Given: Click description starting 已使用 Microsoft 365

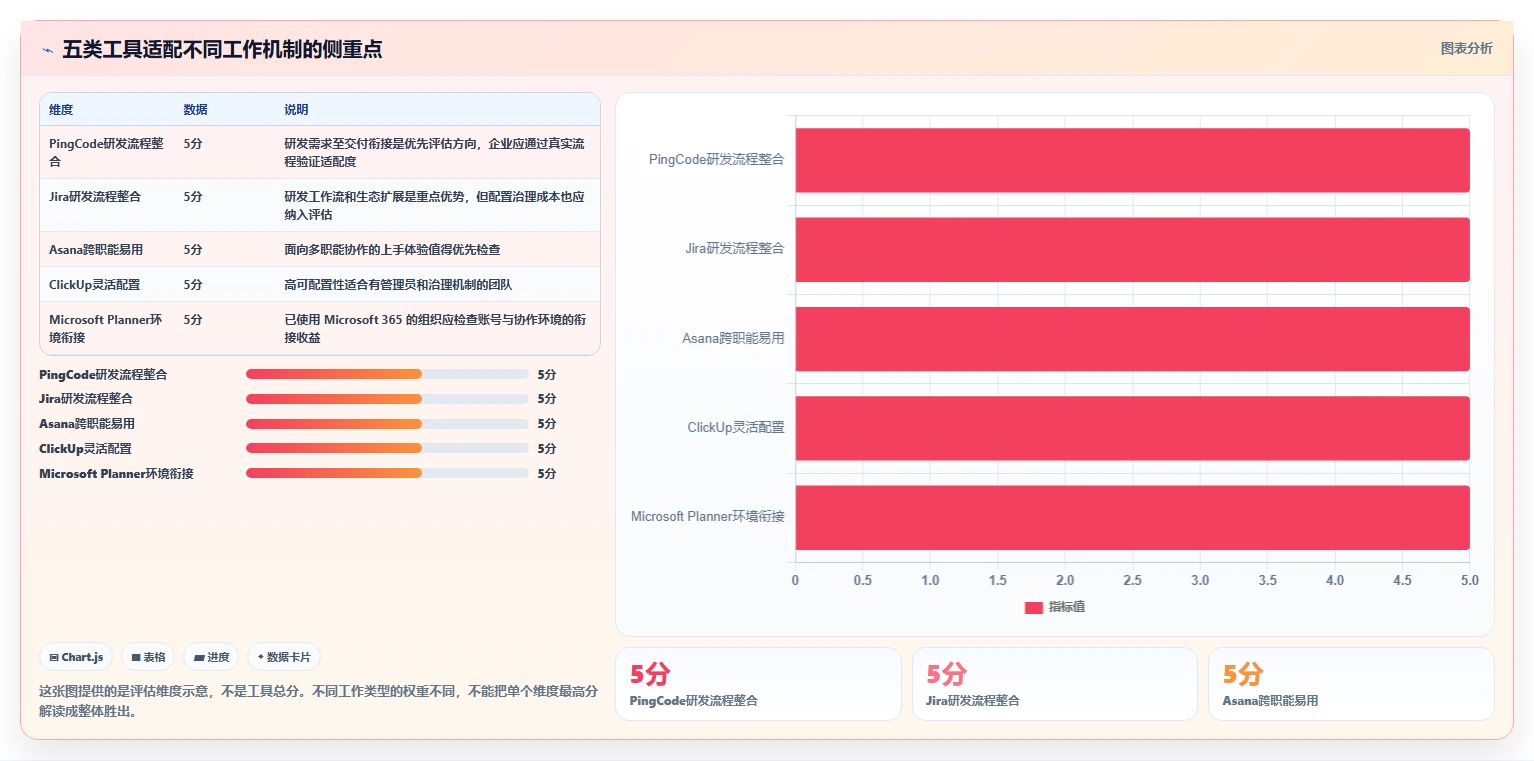Looking at the screenshot, I should 435,329.
